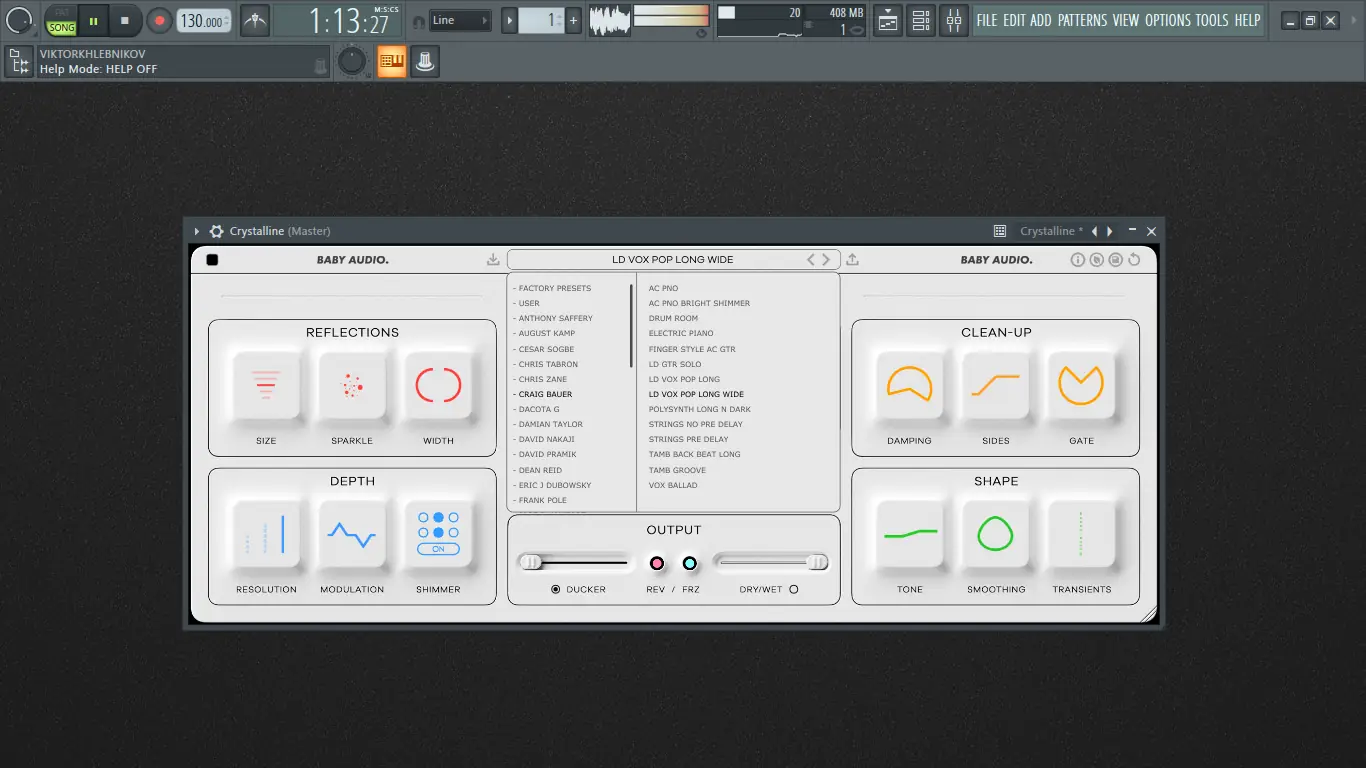
Task: Toggle the FRZ freeze button
Action: [689, 563]
